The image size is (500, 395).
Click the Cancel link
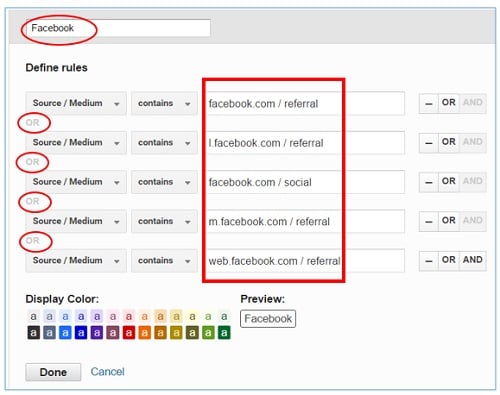click(x=107, y=372)
